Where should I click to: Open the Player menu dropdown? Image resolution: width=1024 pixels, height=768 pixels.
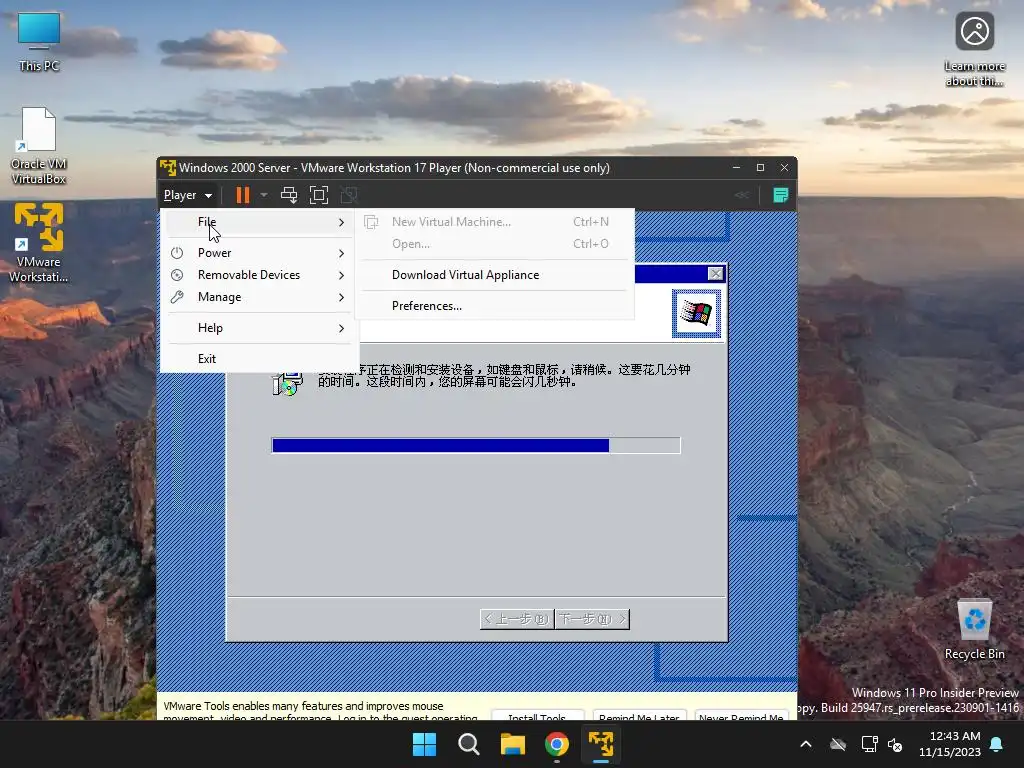[x=188, y=195]
